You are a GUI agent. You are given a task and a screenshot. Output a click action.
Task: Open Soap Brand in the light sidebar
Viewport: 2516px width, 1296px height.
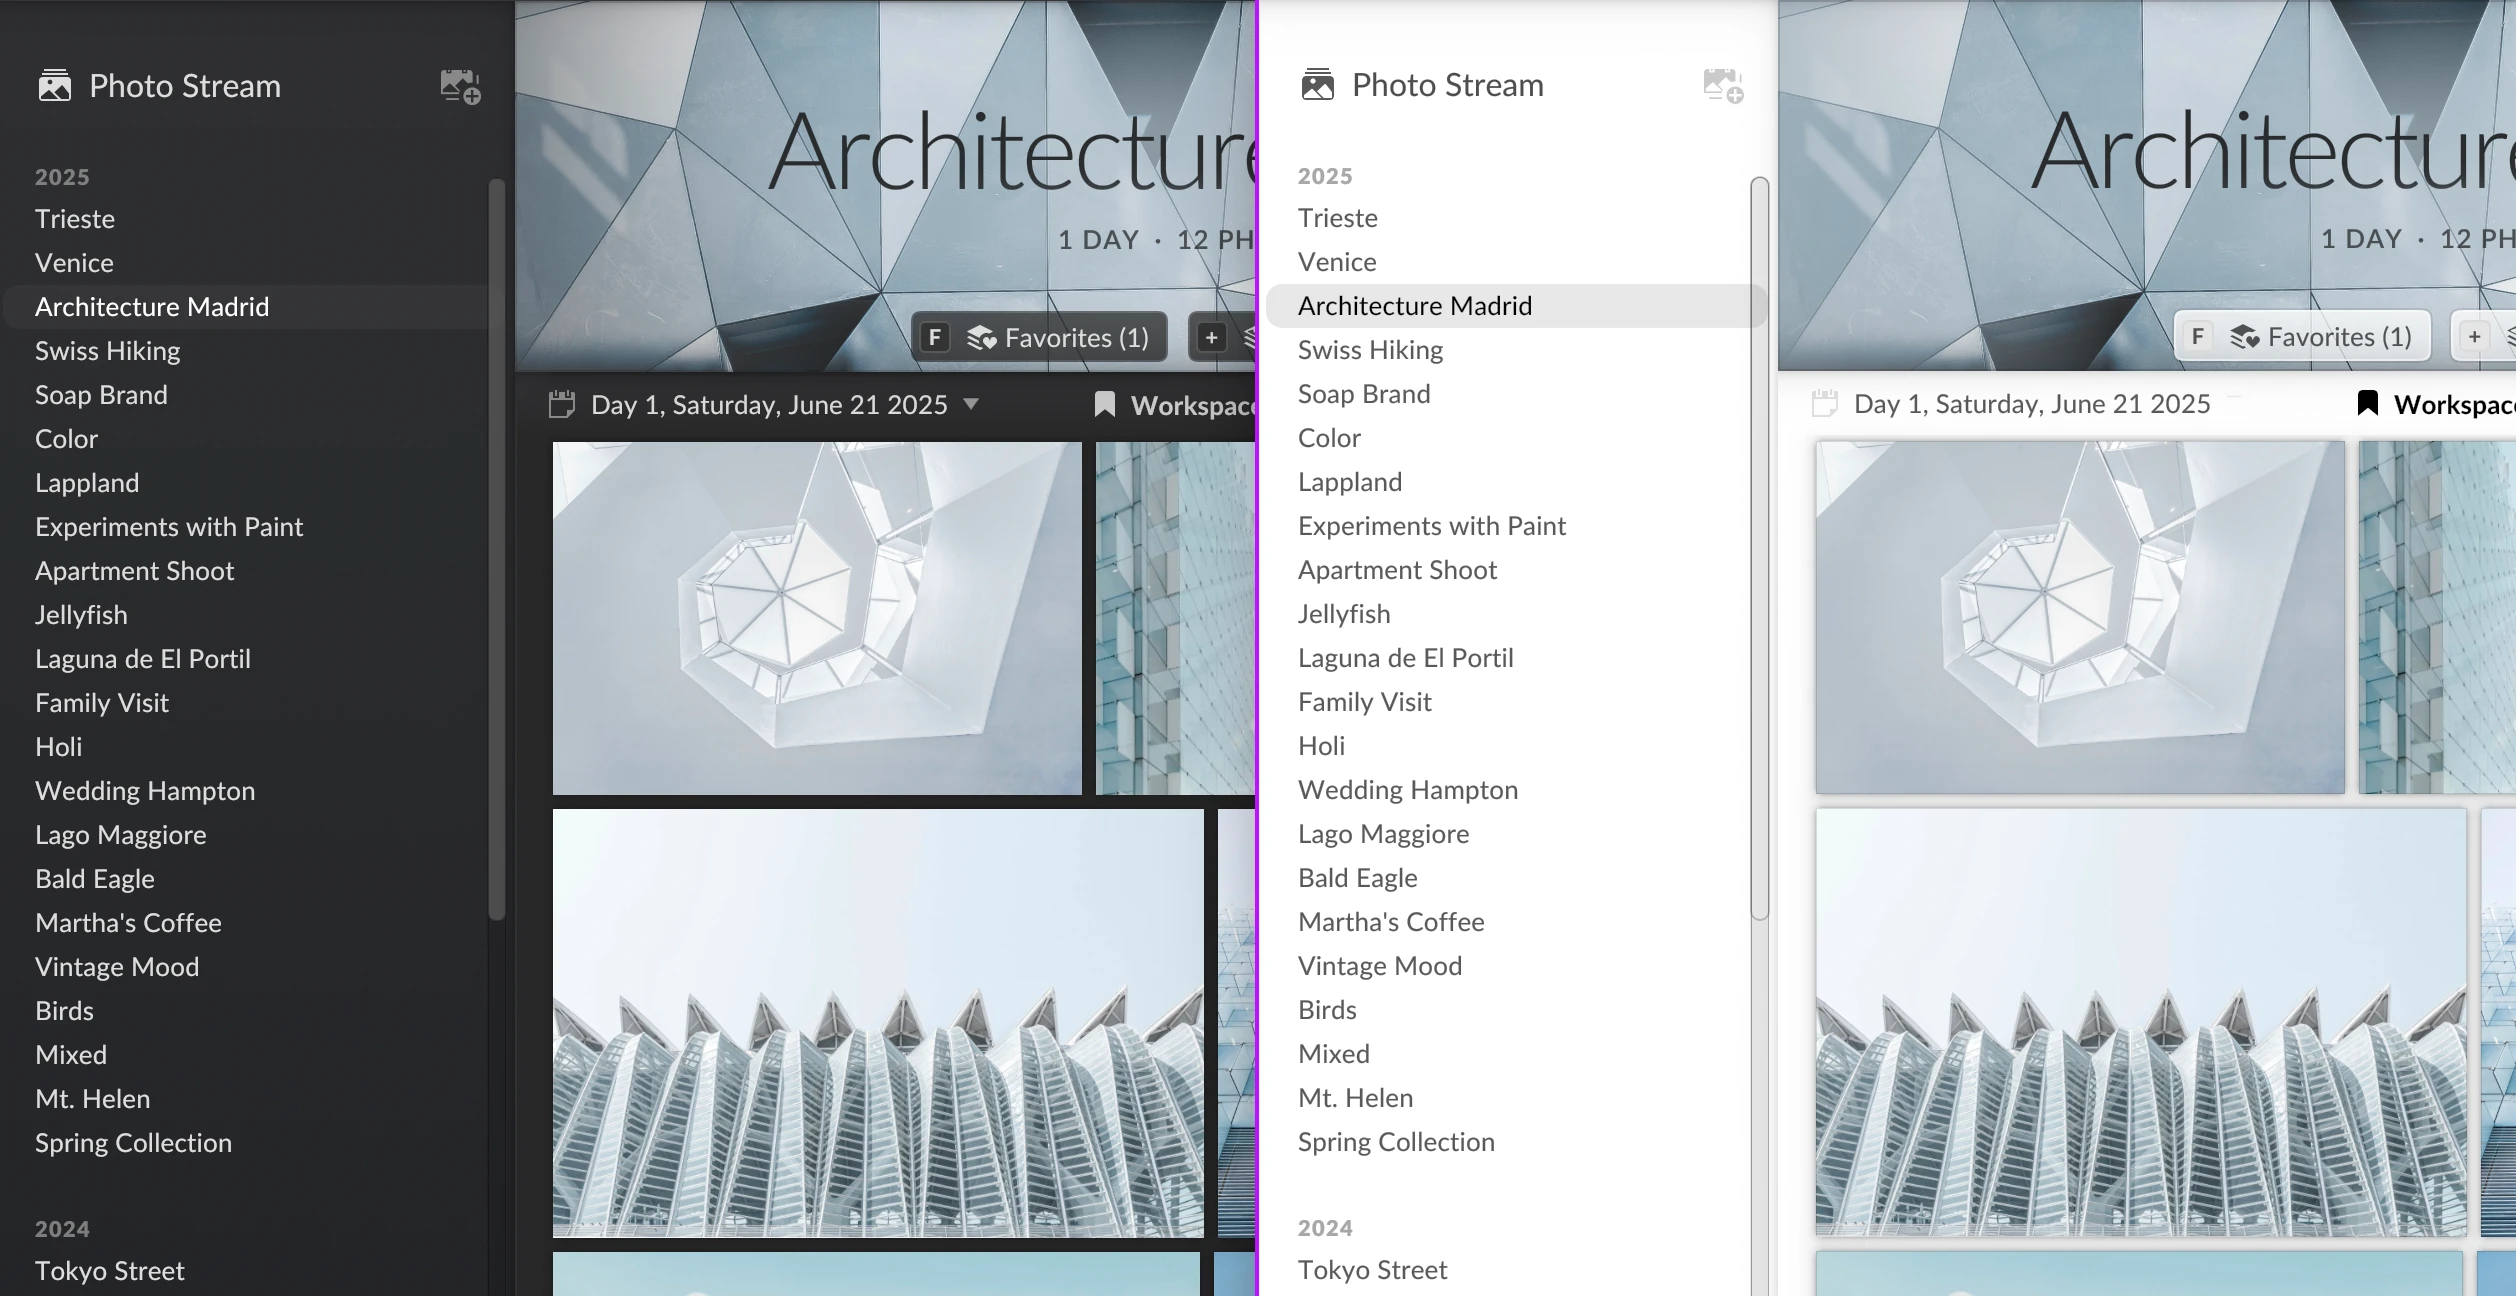[1364, 394]
